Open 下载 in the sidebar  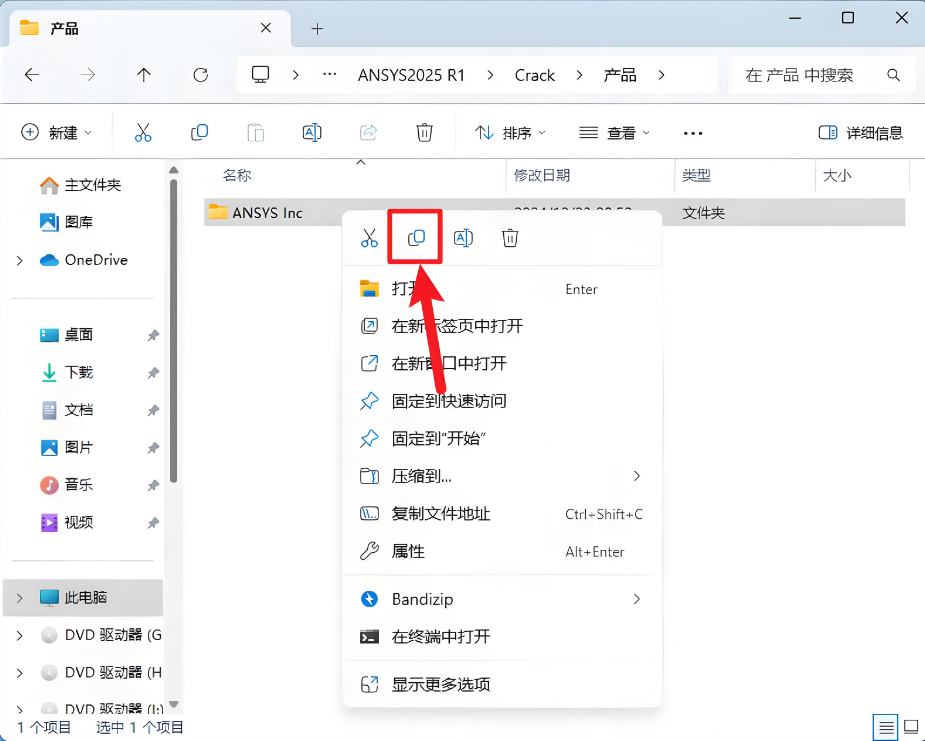[67, 372]
